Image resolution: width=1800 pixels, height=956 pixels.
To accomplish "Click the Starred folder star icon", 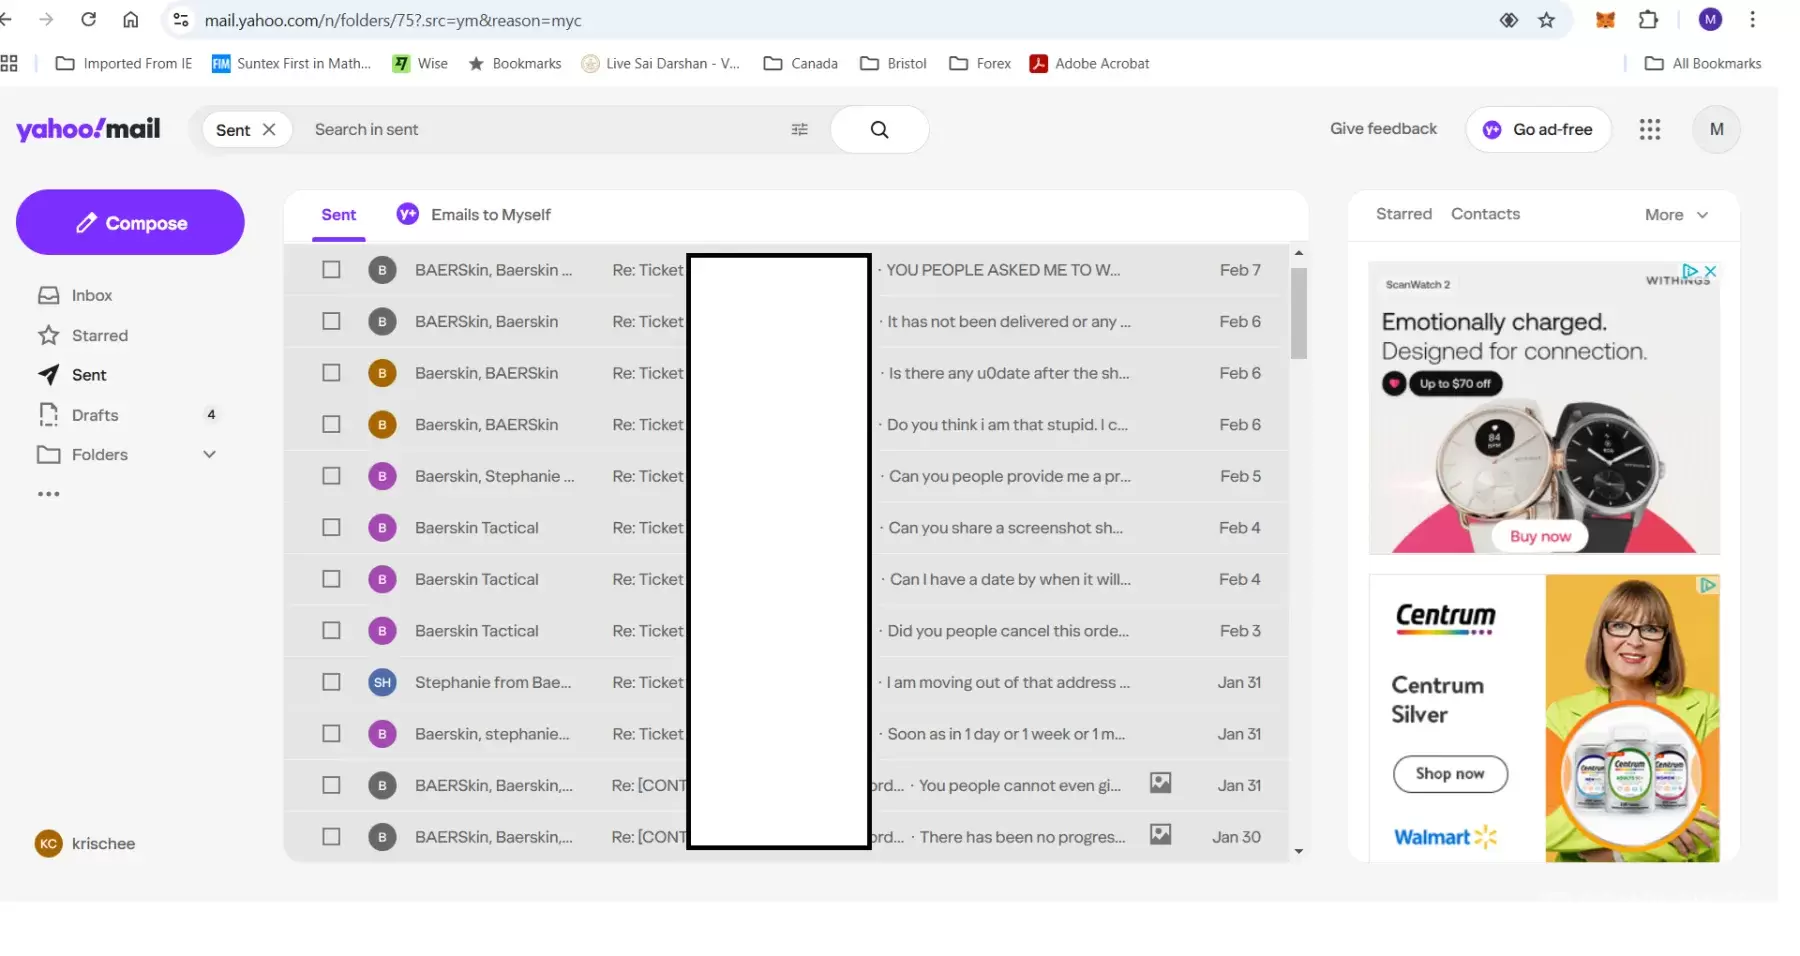I will point(48,336).
